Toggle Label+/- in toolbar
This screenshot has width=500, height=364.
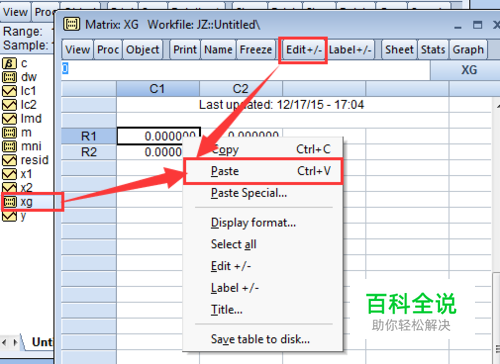pos(350,50)
